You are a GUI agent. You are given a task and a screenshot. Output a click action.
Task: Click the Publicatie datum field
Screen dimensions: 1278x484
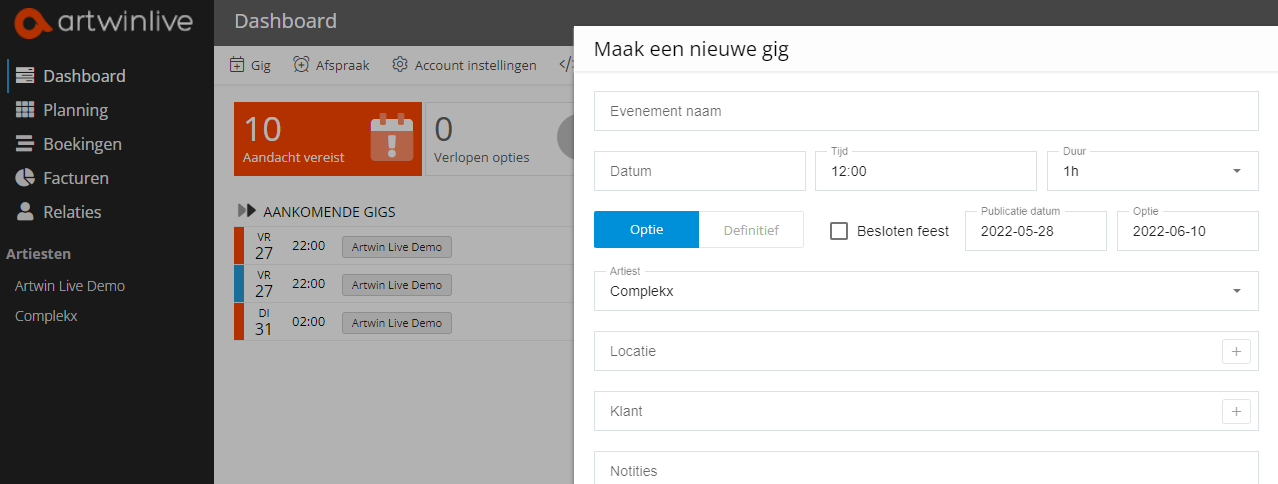pos(1036,231)
